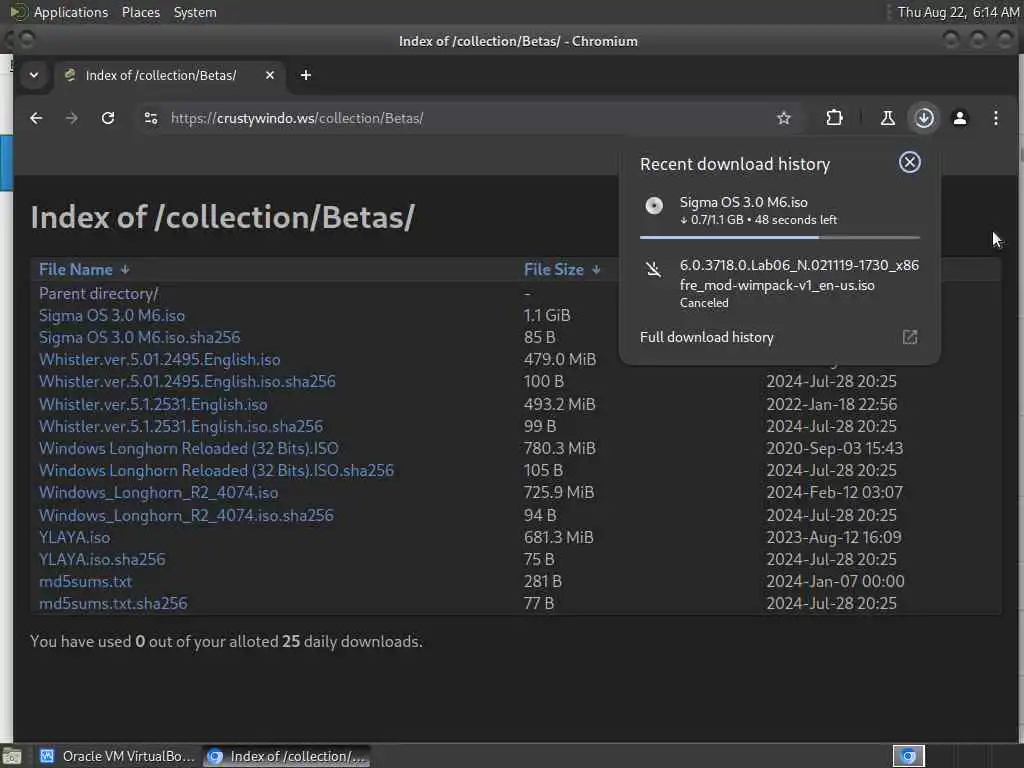Screen dimensions: 1024x768
Task: Open the System menu
Action: [195, 12]
